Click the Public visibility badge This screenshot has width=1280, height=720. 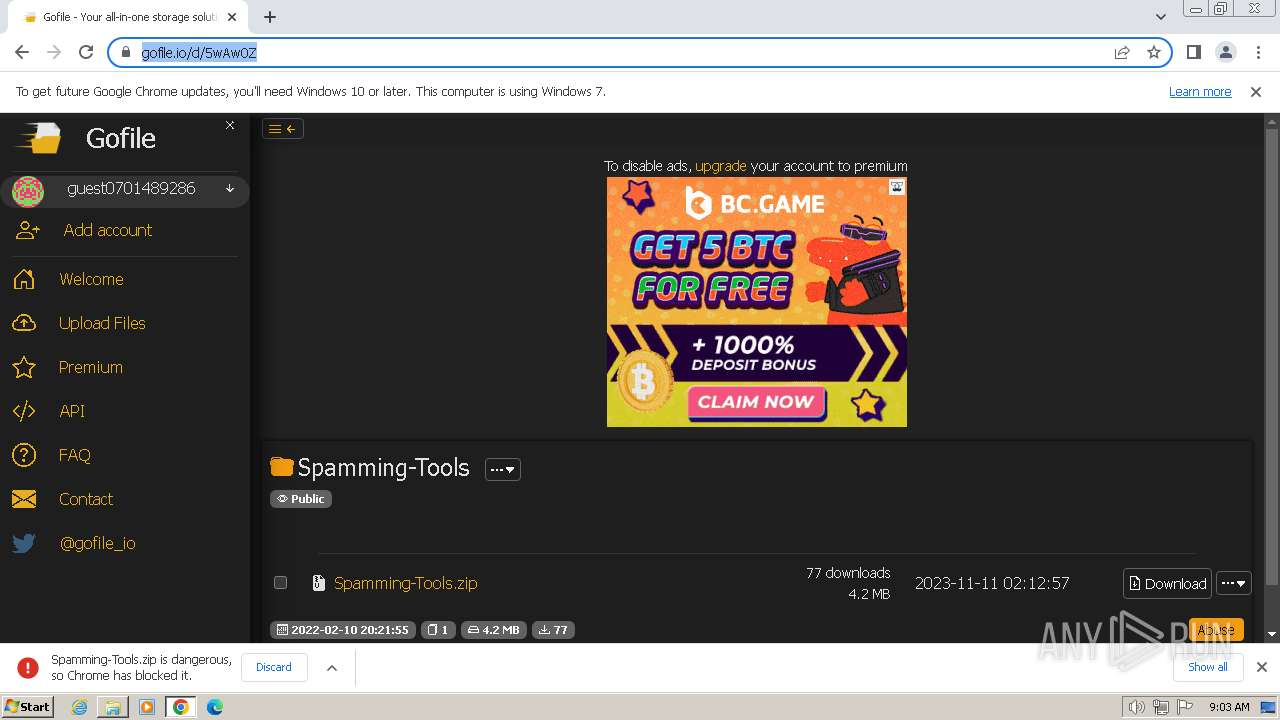(x=301, y=499)
